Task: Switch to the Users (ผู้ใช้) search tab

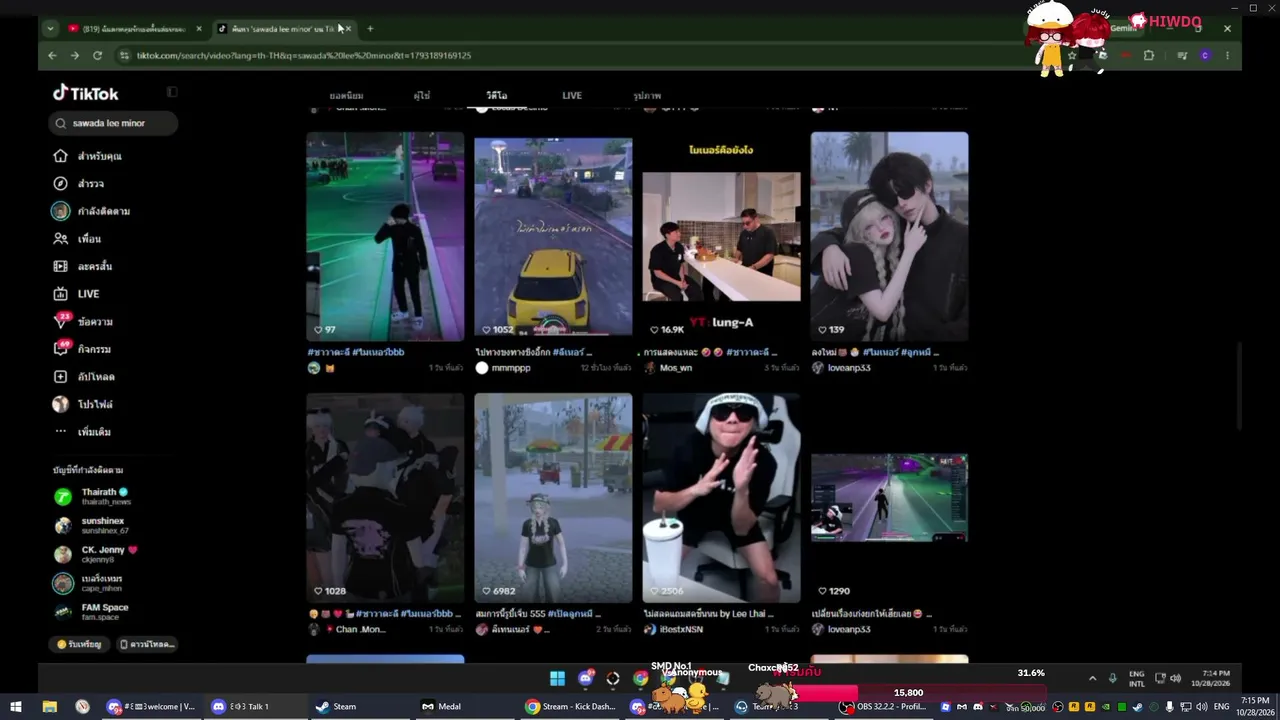Action: pos(421,95)
